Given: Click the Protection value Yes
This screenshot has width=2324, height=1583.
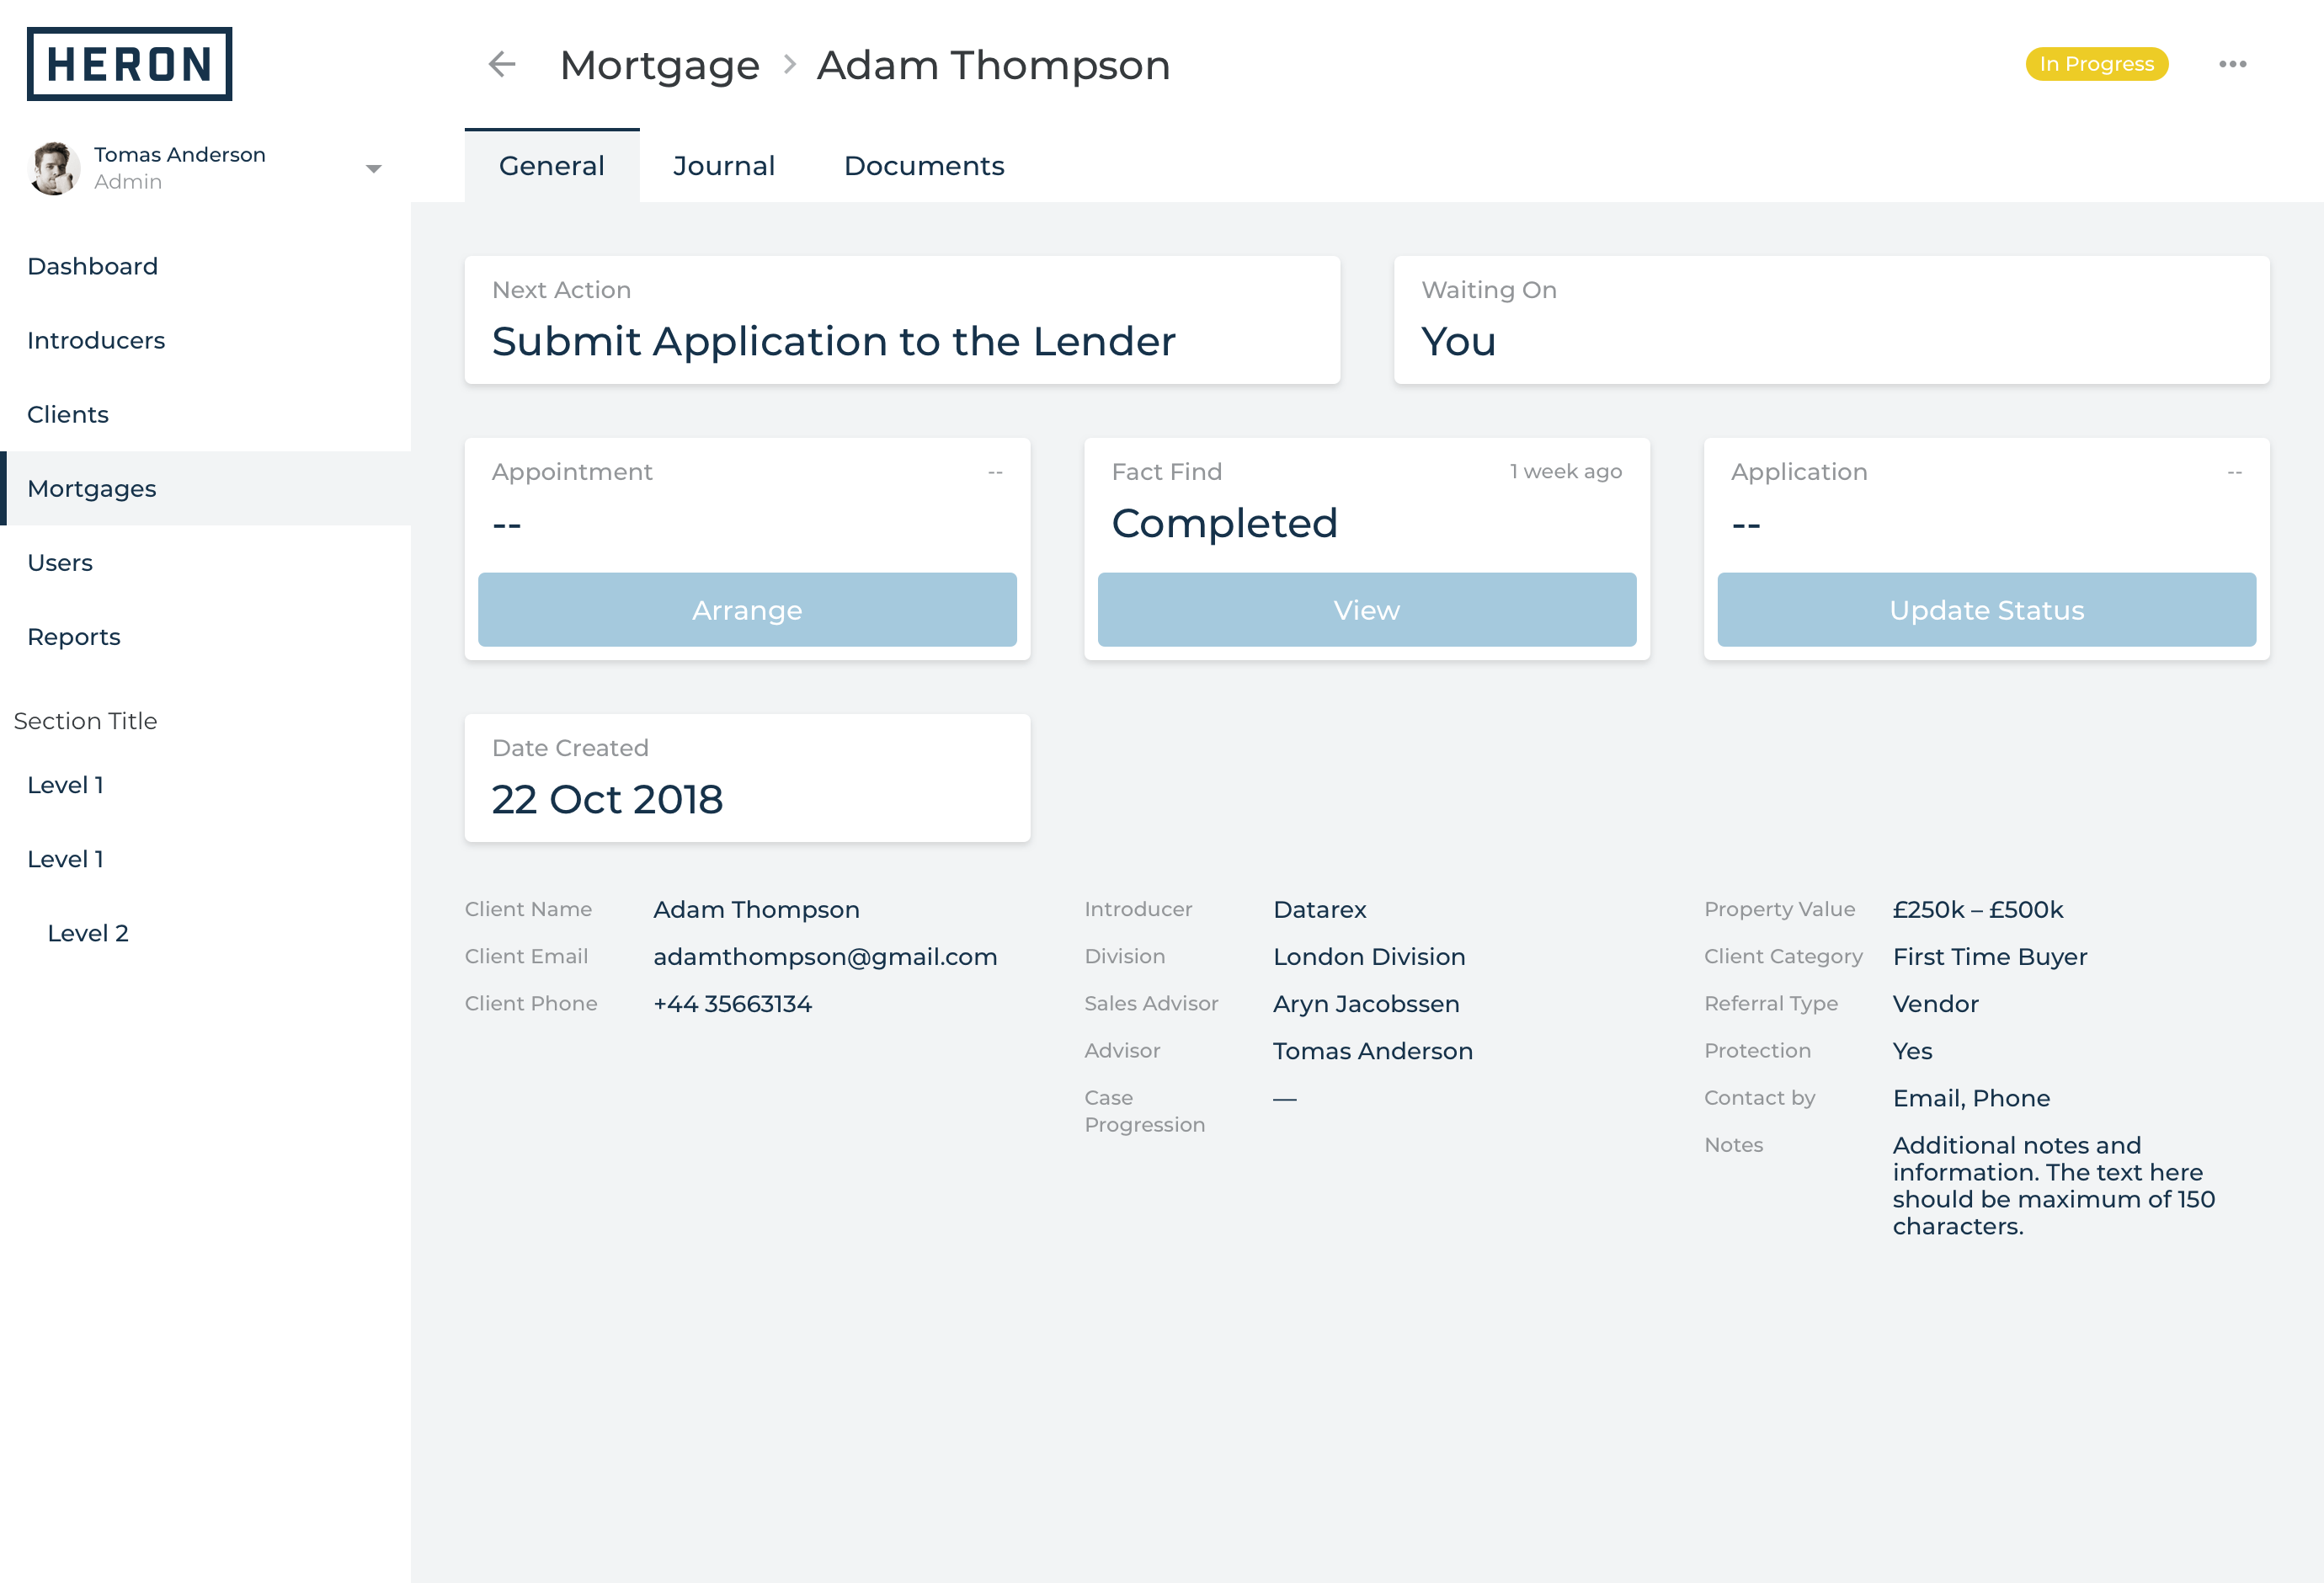Looking at the screenshot, I should [x=1912, y=1051].
